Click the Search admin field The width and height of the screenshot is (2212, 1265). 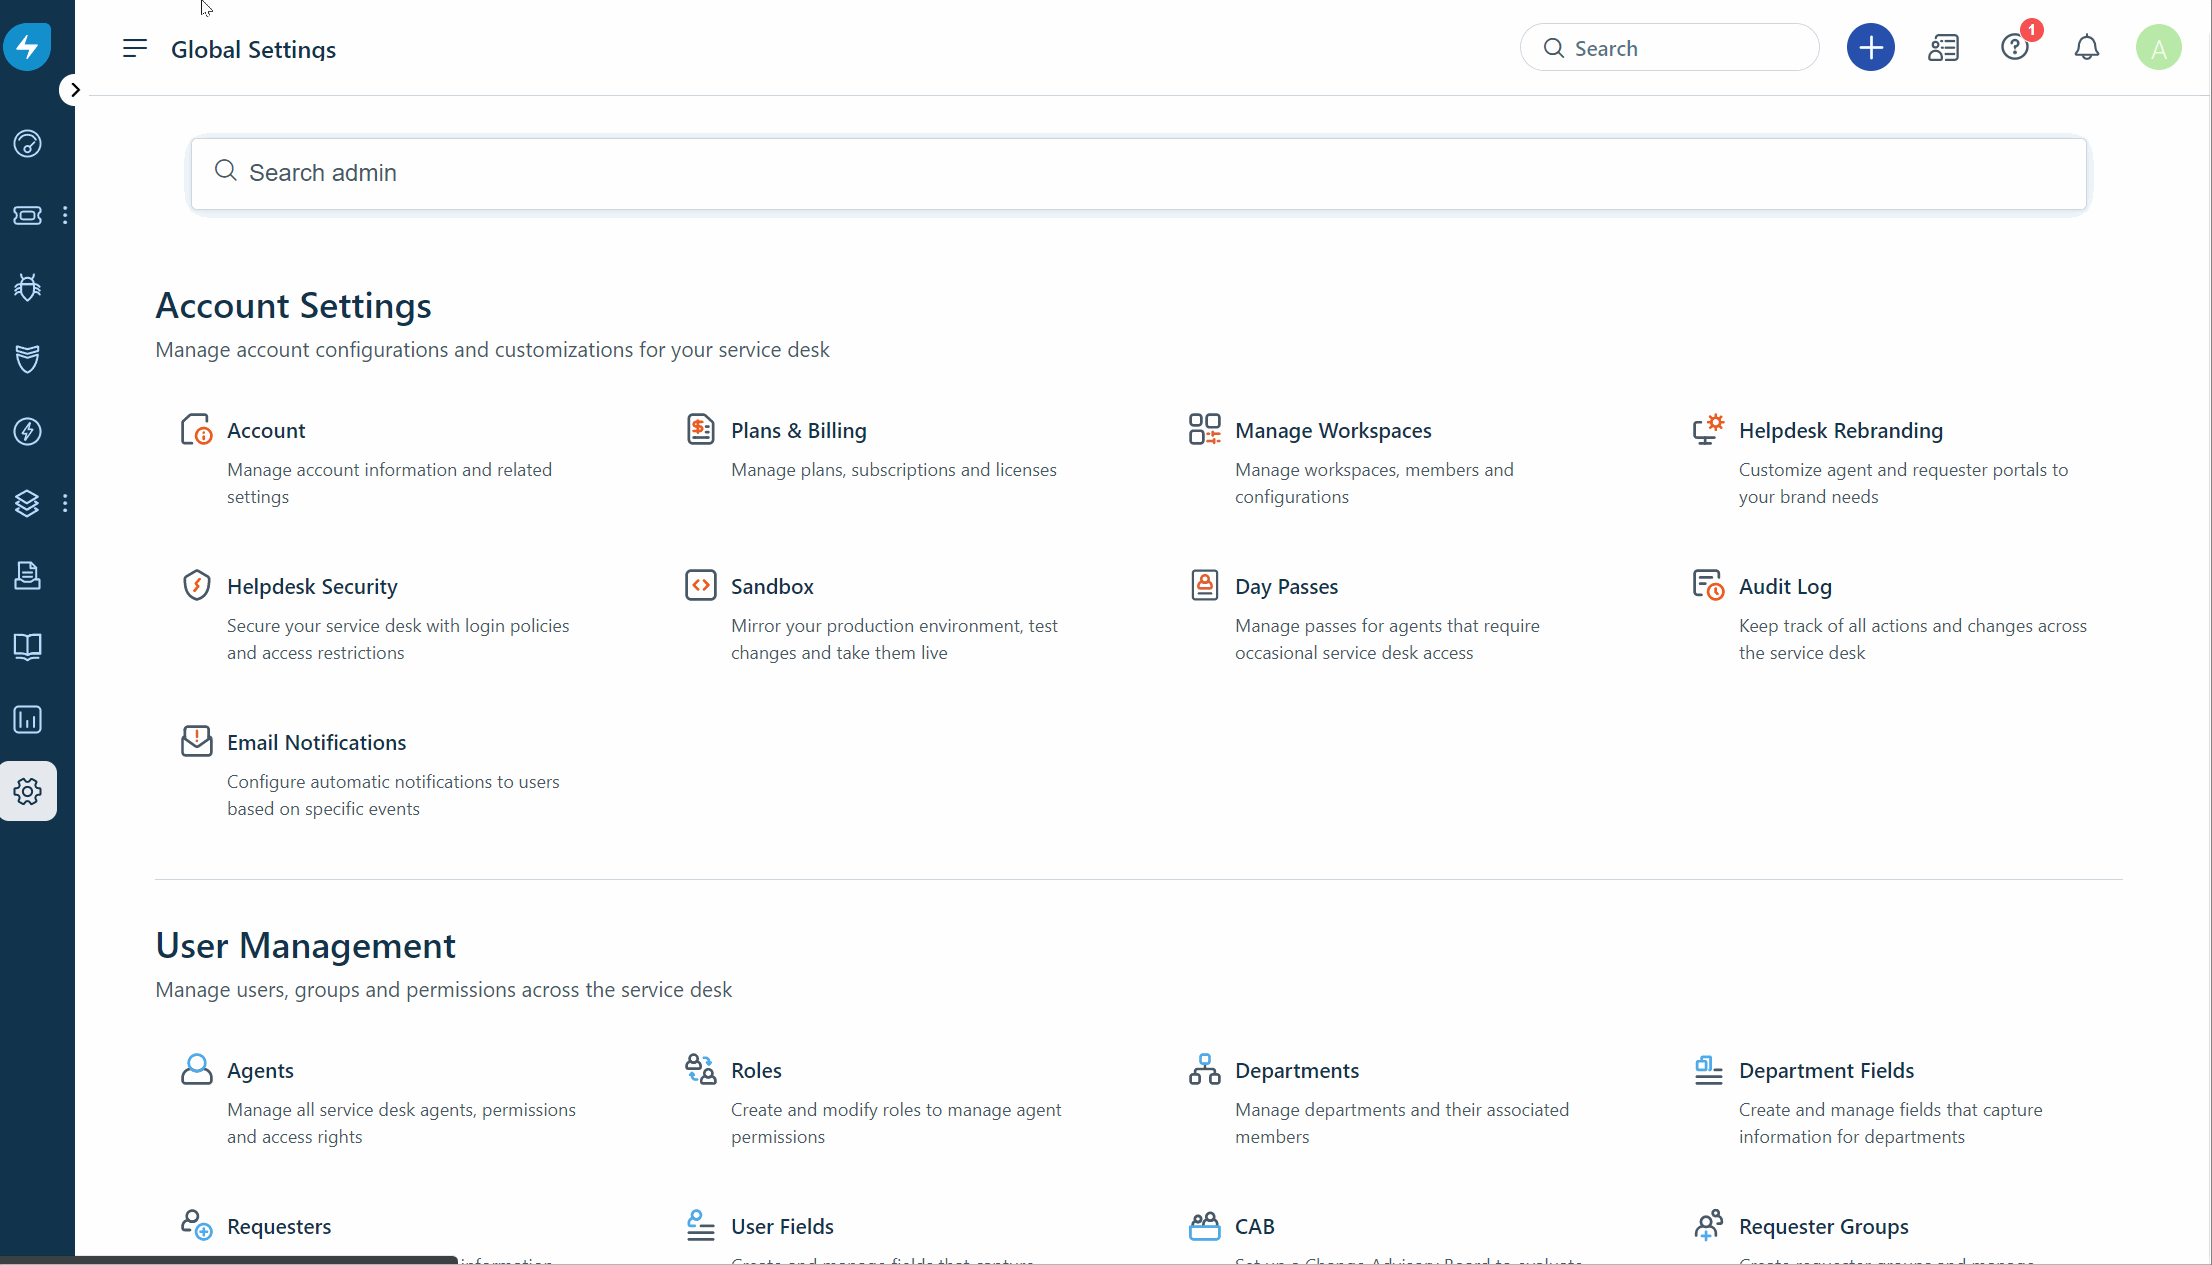click(x=1138, y=173)
